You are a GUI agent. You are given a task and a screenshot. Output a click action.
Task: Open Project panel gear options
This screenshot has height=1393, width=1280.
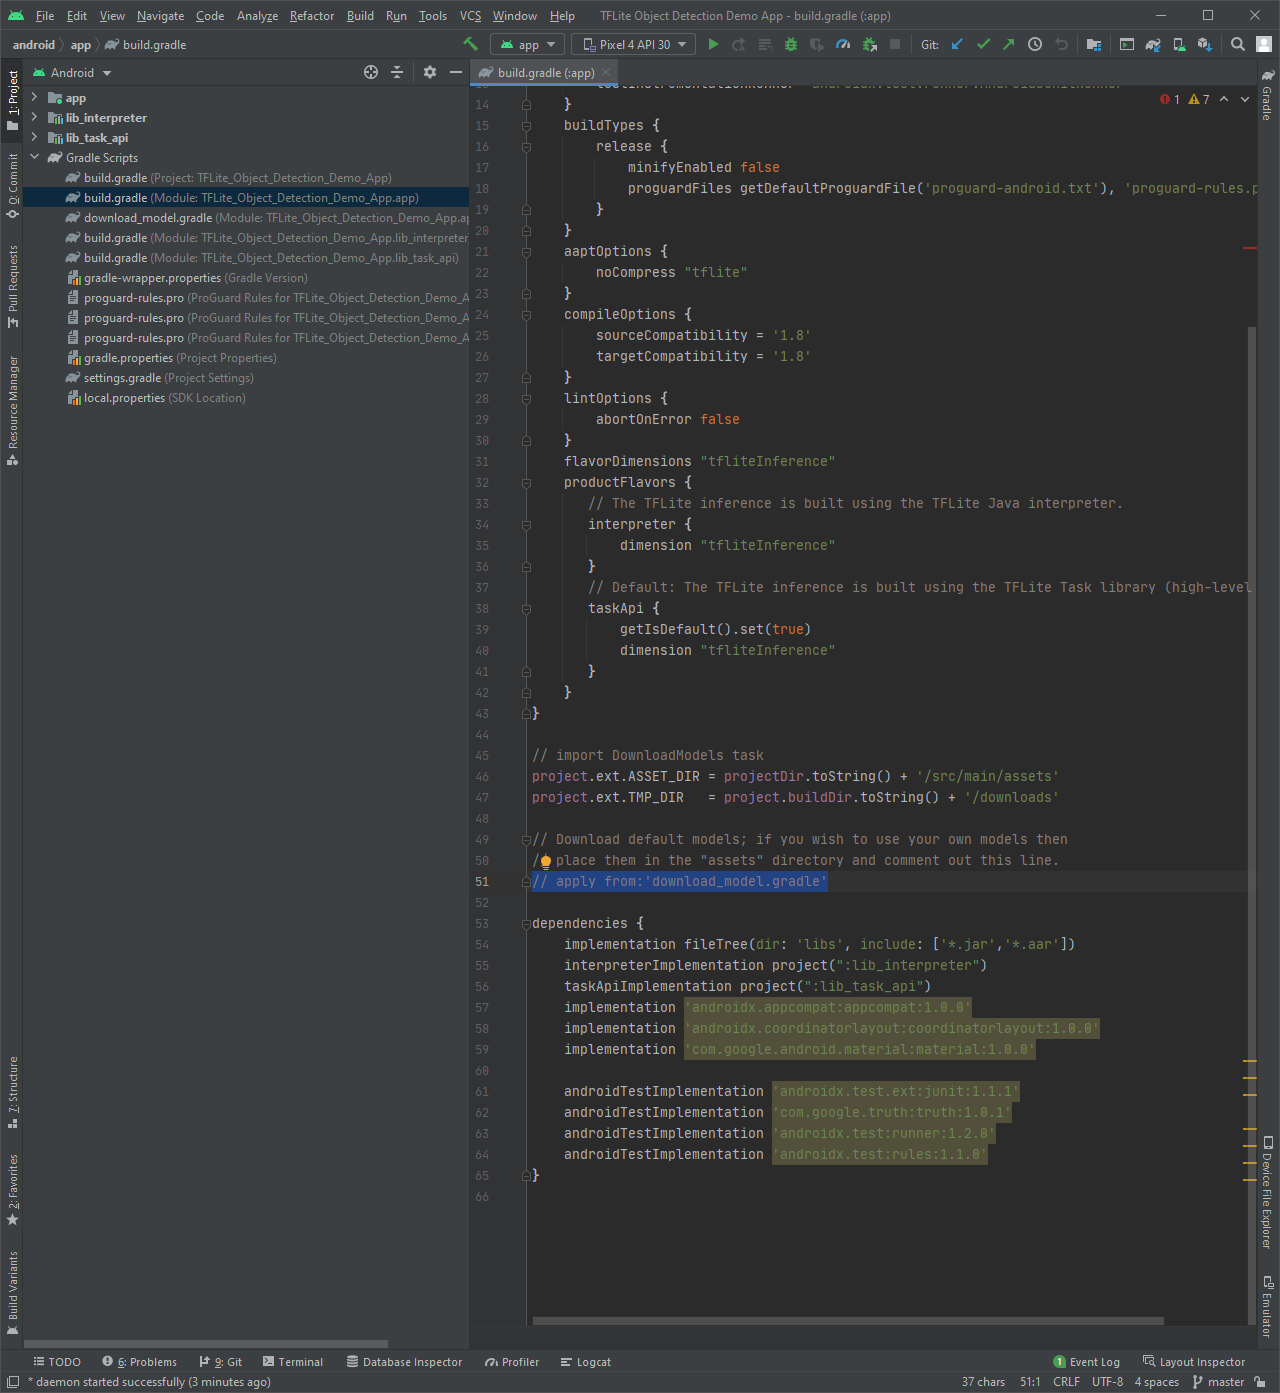[430, 72]
